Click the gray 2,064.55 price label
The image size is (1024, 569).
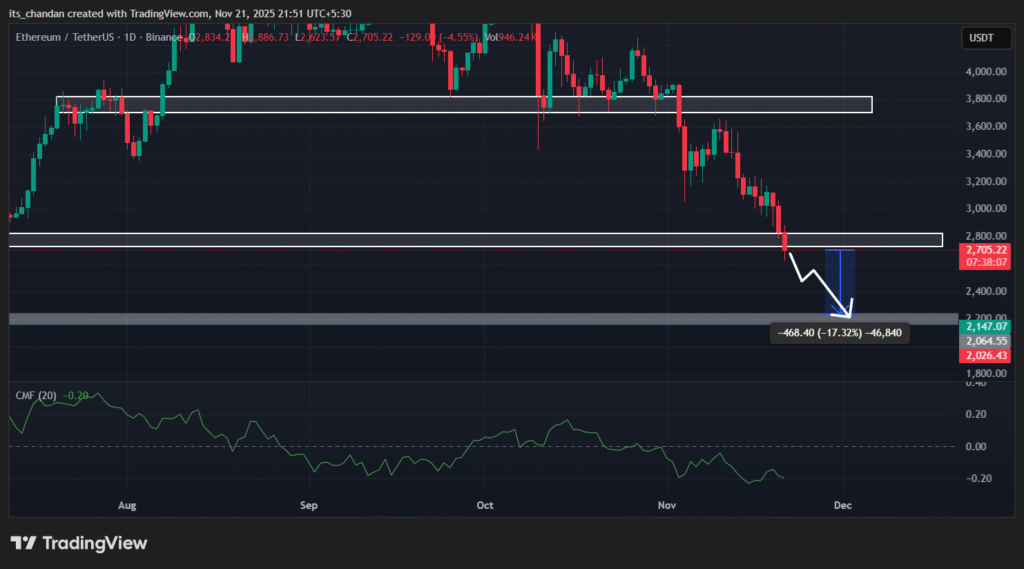coord(985,341)
